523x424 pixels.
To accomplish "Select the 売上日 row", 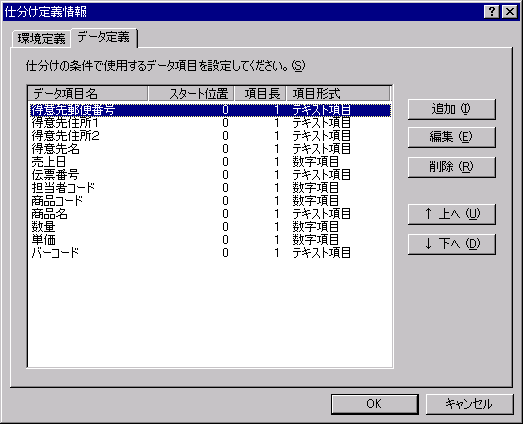I will click(210, 162).
